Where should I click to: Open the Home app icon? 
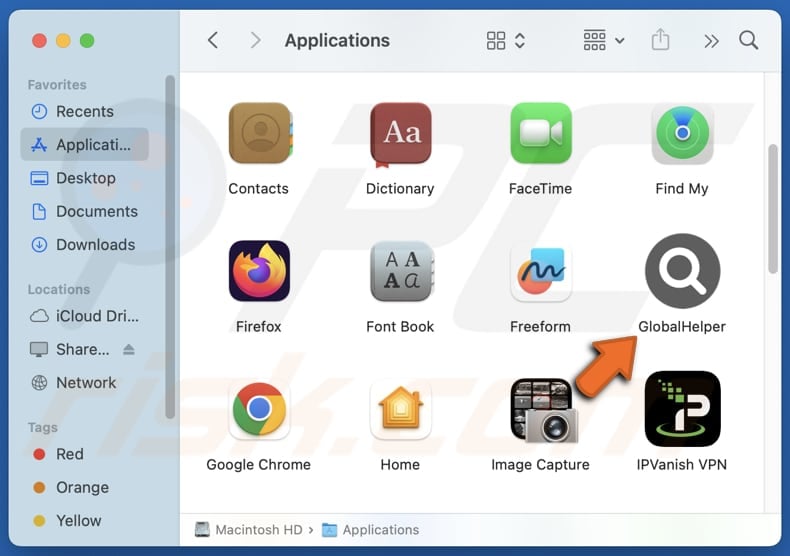coord(401,409)
